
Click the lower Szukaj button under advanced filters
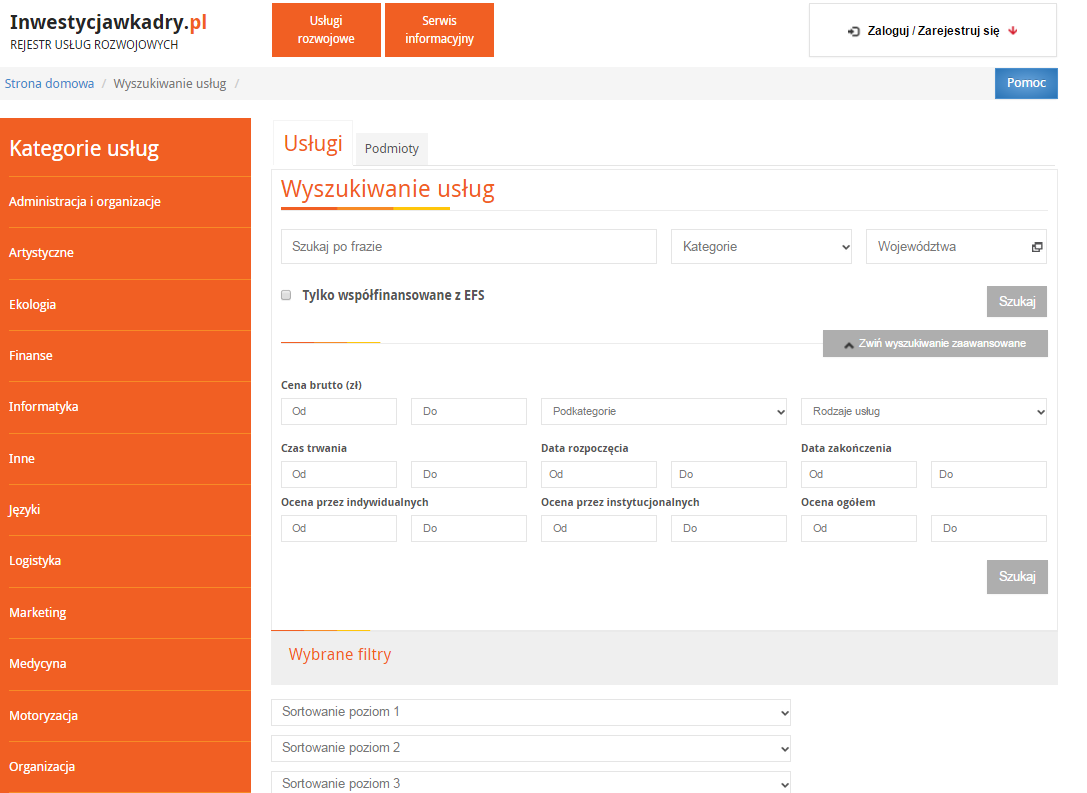[x=1017, y=577]
